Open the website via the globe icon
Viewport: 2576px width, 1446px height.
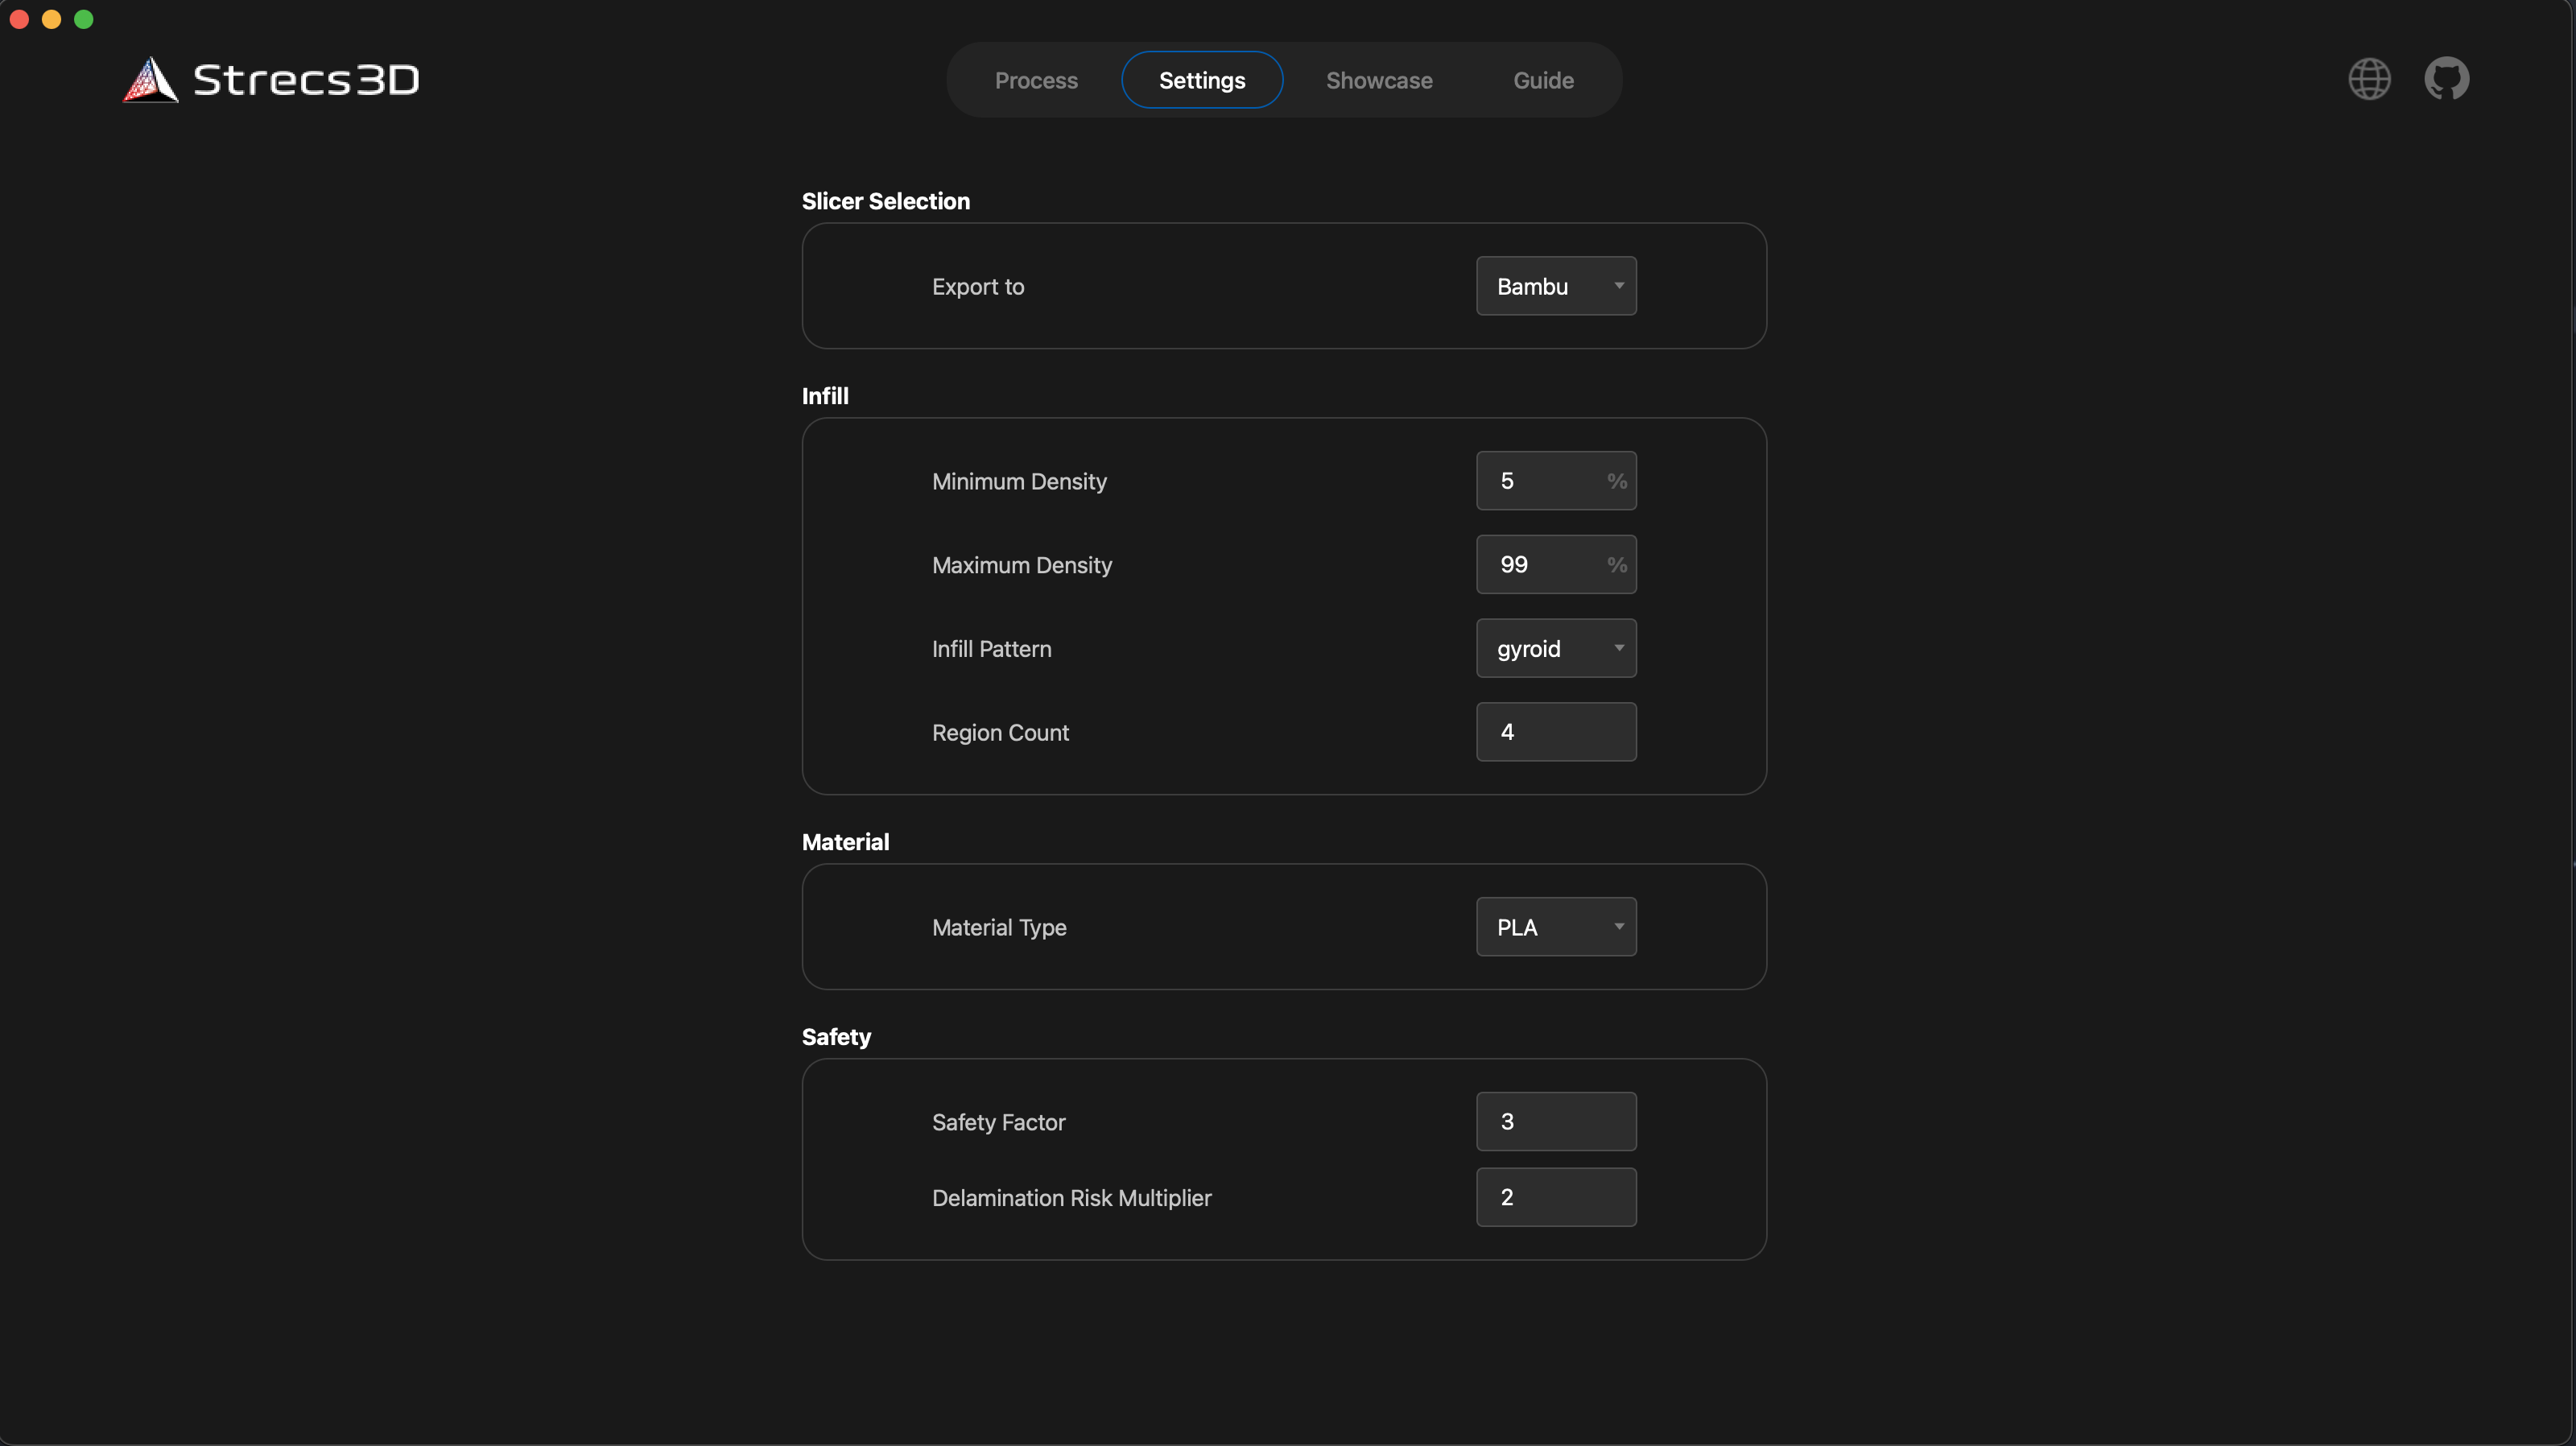pyautogui.click(x=2369, y=79)
